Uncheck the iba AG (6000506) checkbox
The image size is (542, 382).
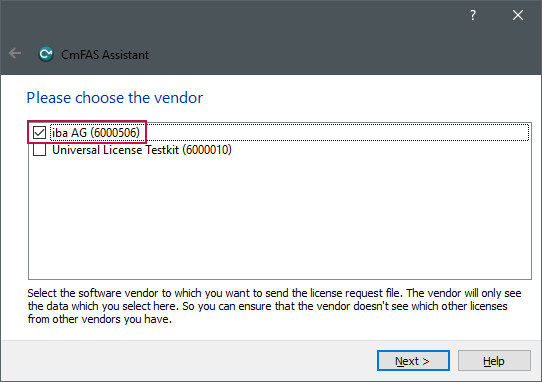click(x=39, y=132)
